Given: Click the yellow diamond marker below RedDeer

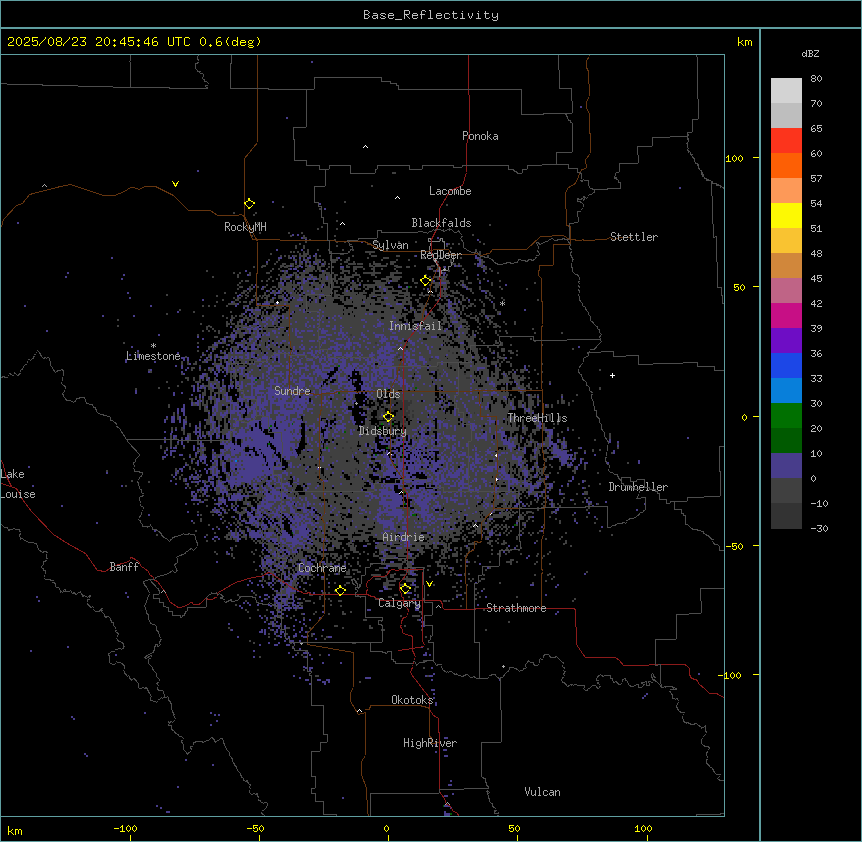Looking at the screenshot, I should [x=426, y=281].
